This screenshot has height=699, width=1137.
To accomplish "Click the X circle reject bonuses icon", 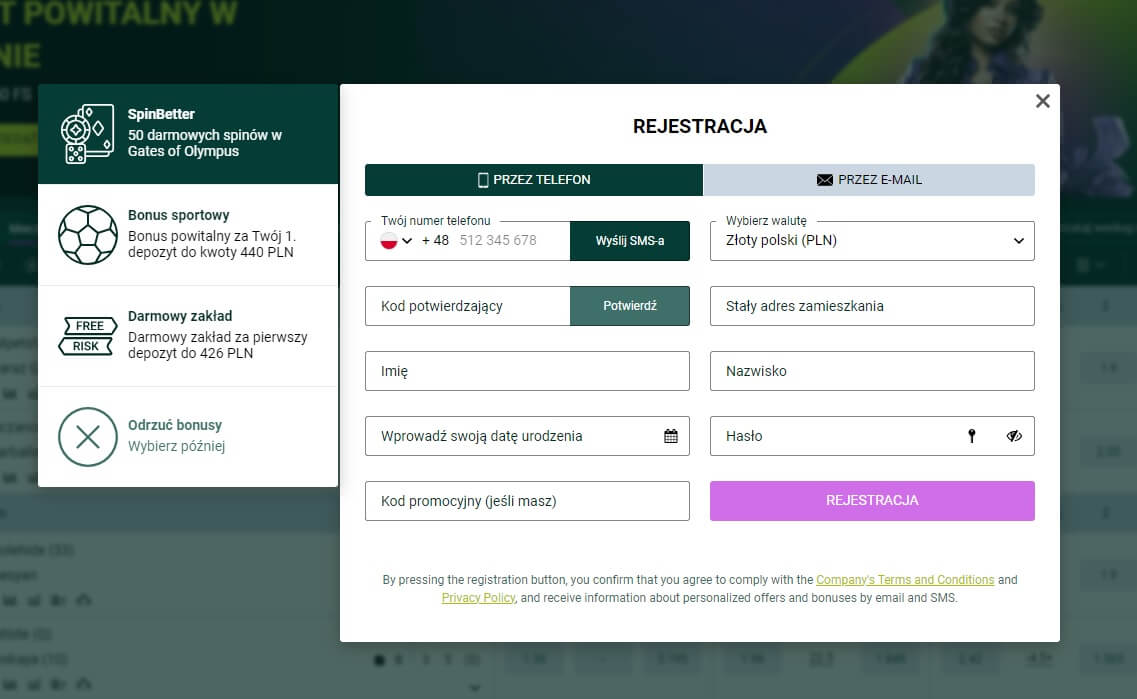I will coord(88,437).
